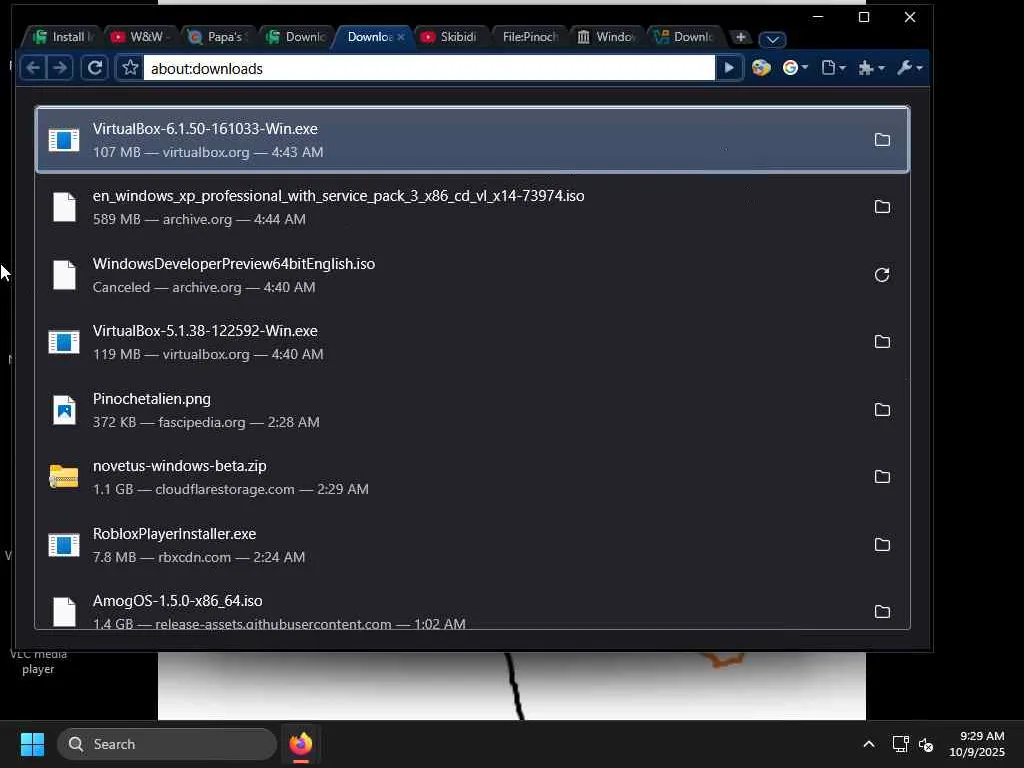Screen dimensions: 1024x768
Task: Click the about:downloads address bar
Action: (x=429, y=68)
